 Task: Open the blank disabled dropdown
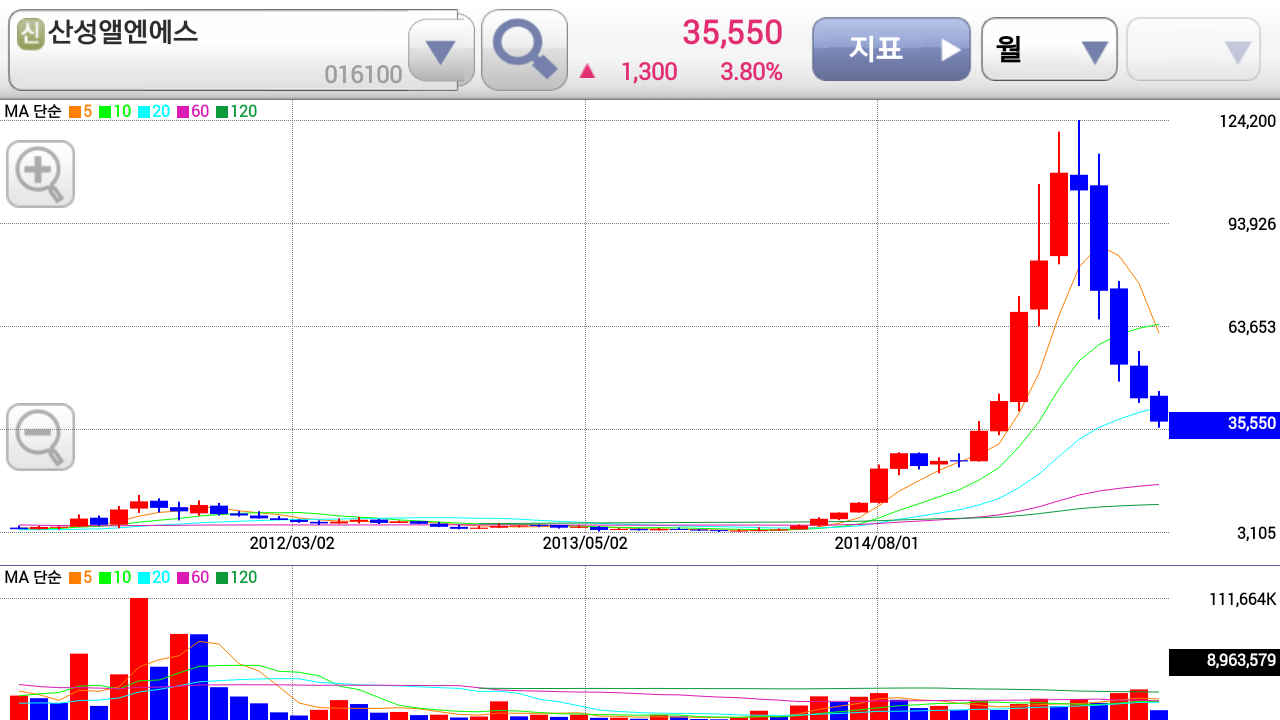pyautogui.click(x=1194, y=49)
